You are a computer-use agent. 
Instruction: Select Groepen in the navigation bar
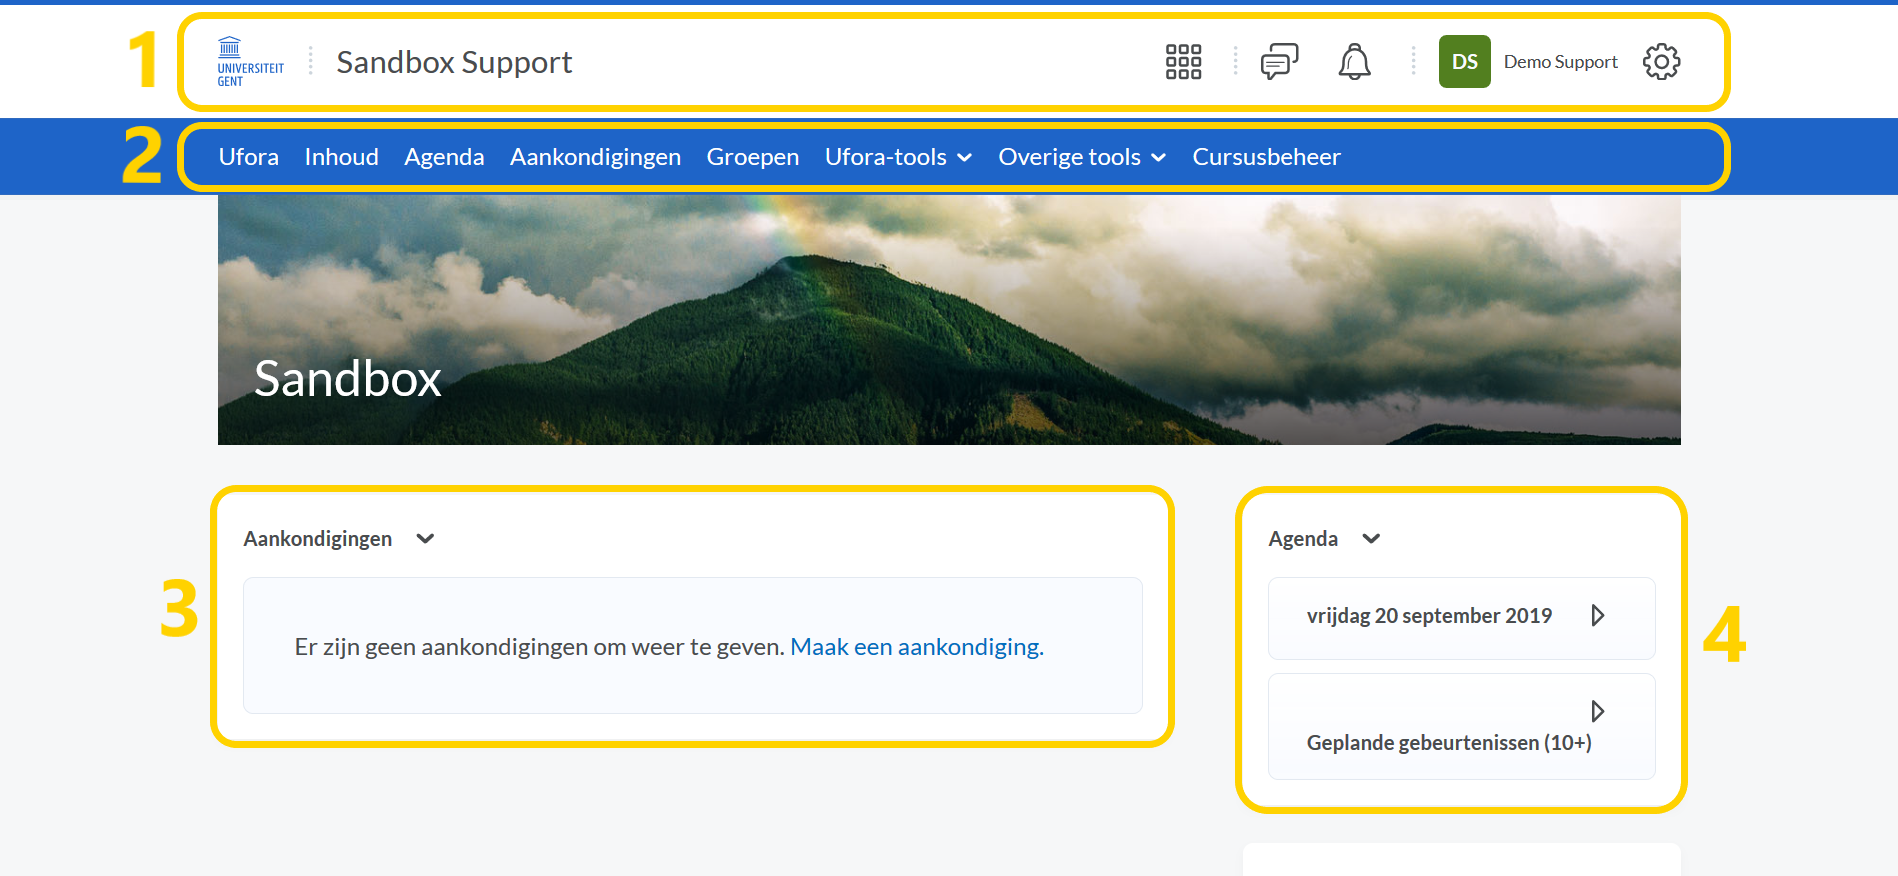752,157
